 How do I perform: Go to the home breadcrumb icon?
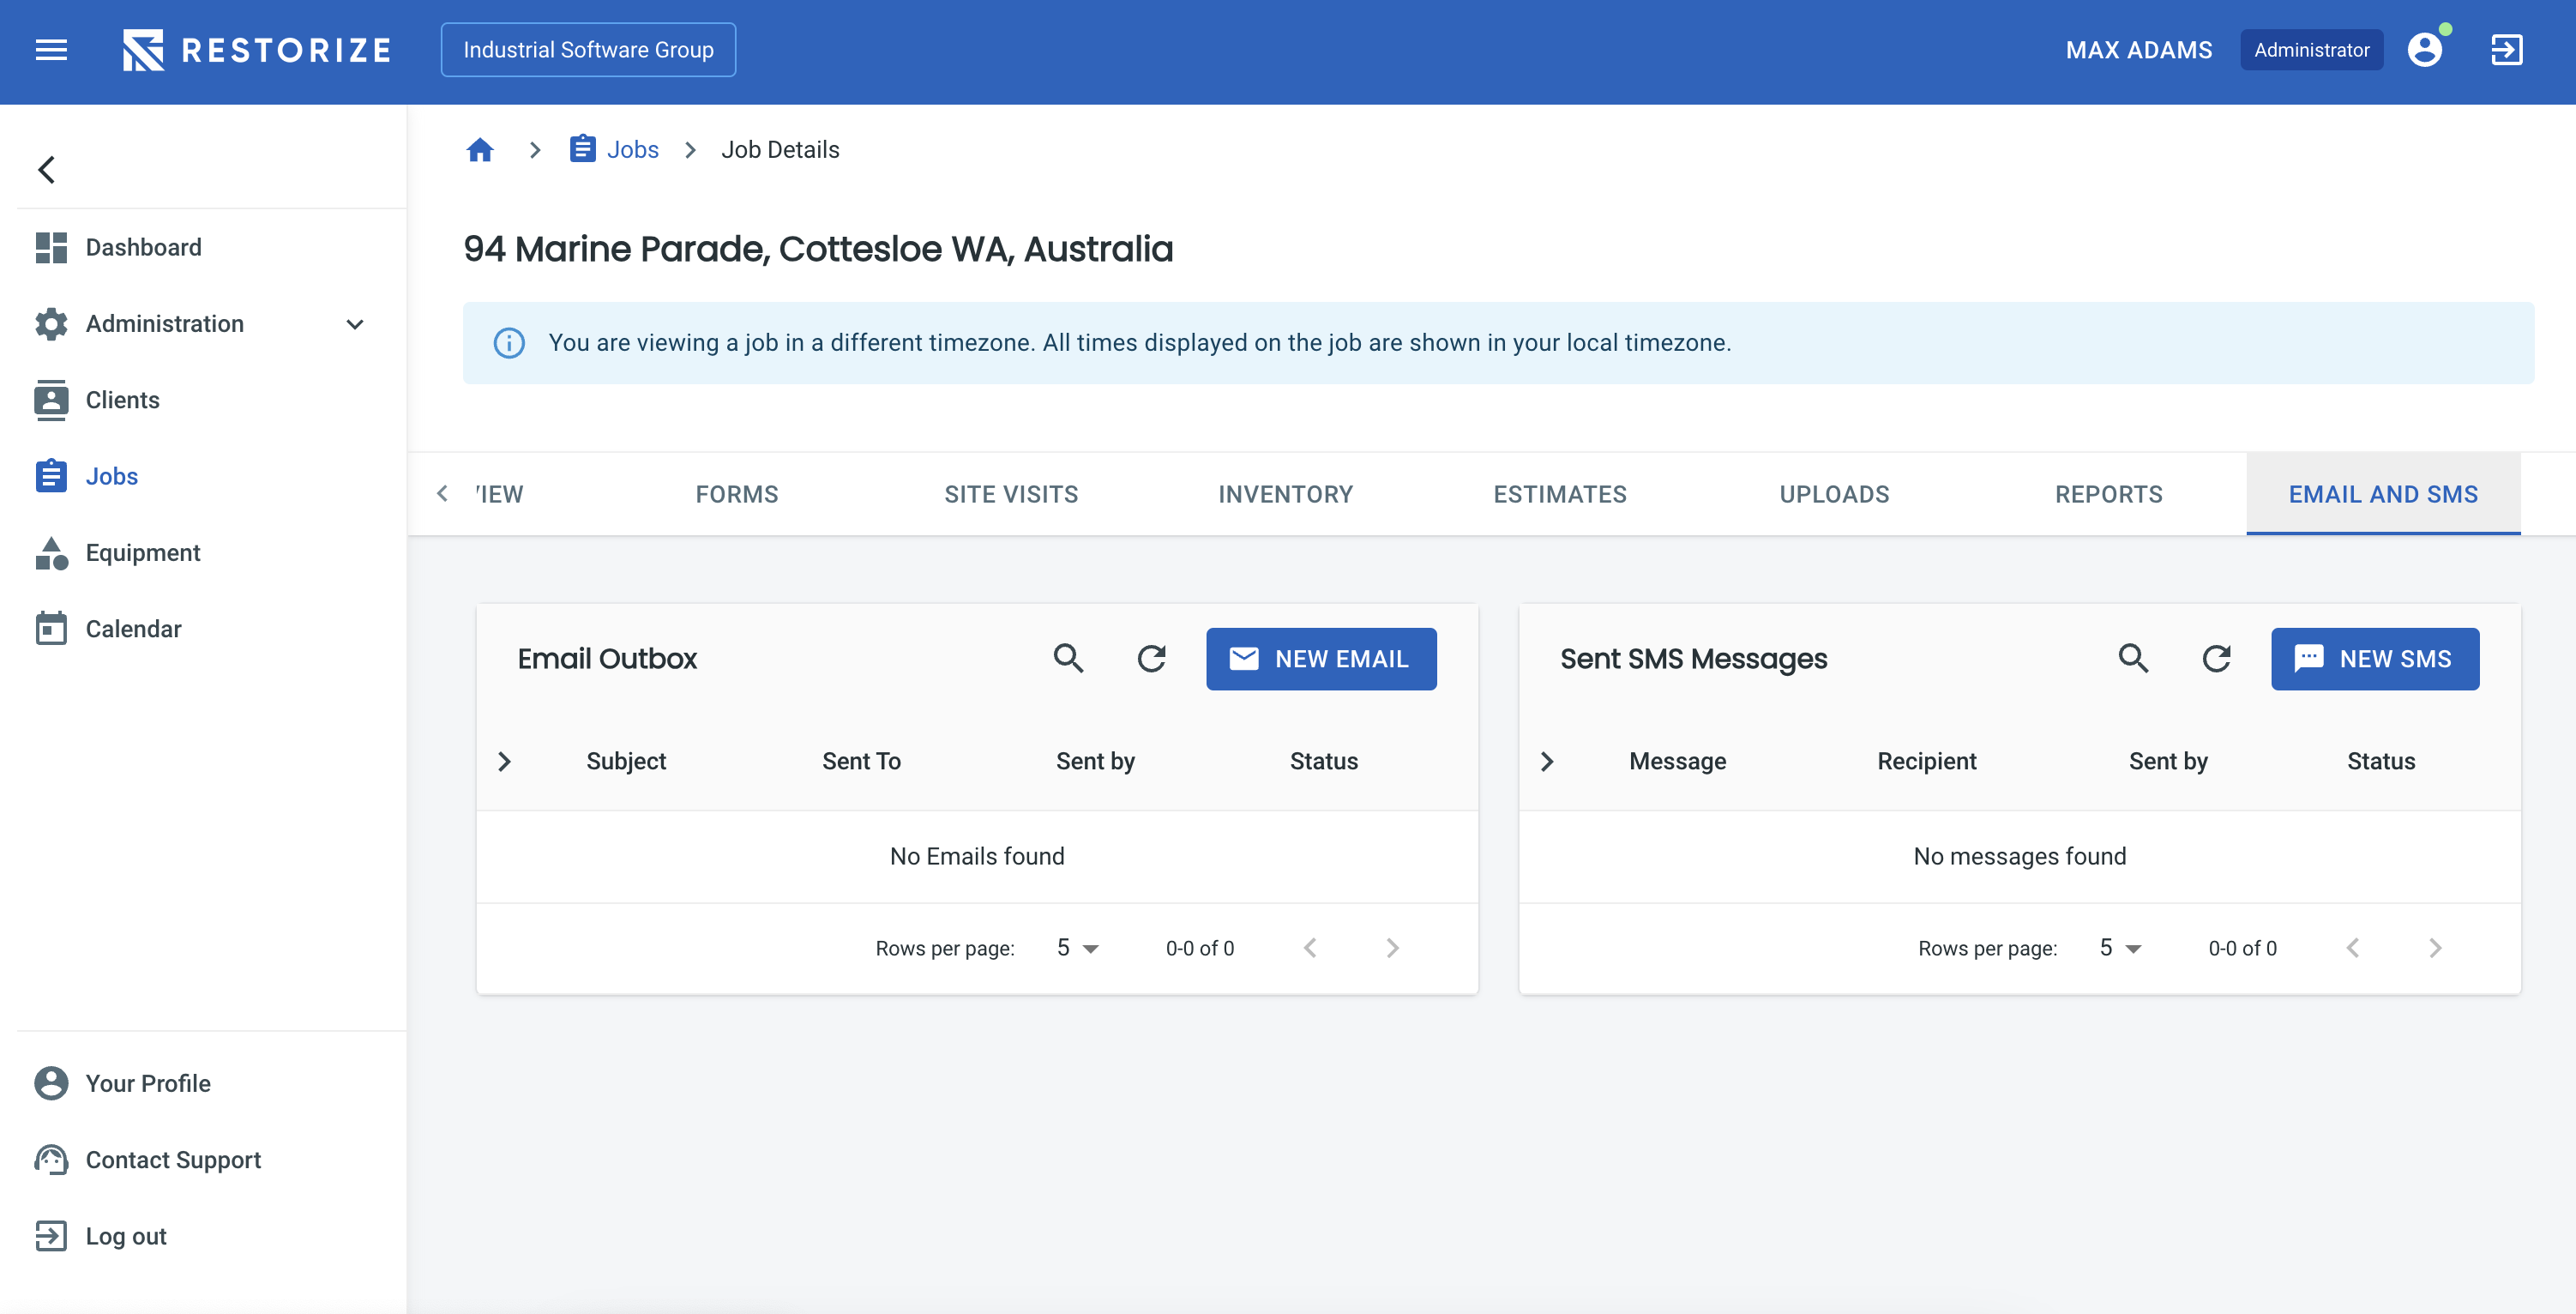[x=480, y=150]
